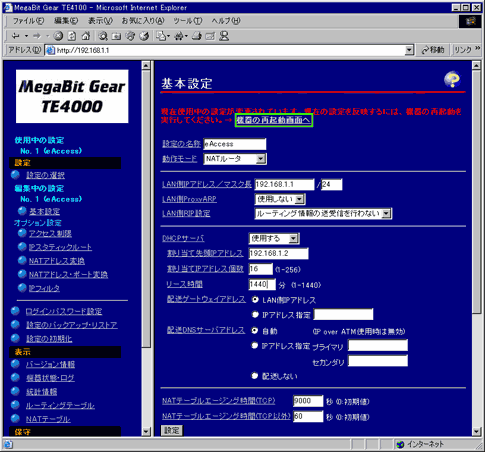Image resolution: width=485 pixels, height=452 pixels.
Task: Open 設定の初期化 sidebar link
Action: [x=49, y=339]
